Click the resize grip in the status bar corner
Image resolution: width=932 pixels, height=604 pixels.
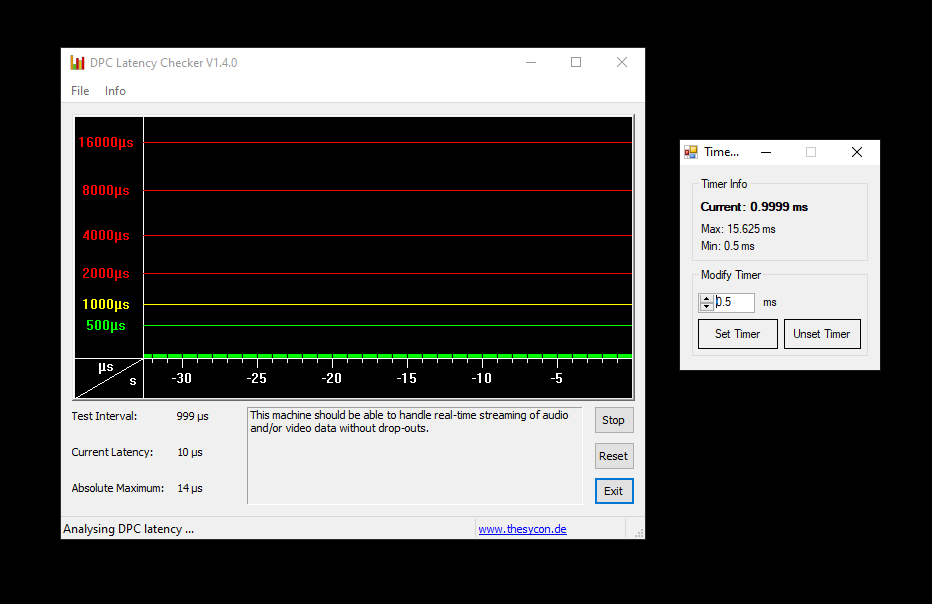(639, 533)
